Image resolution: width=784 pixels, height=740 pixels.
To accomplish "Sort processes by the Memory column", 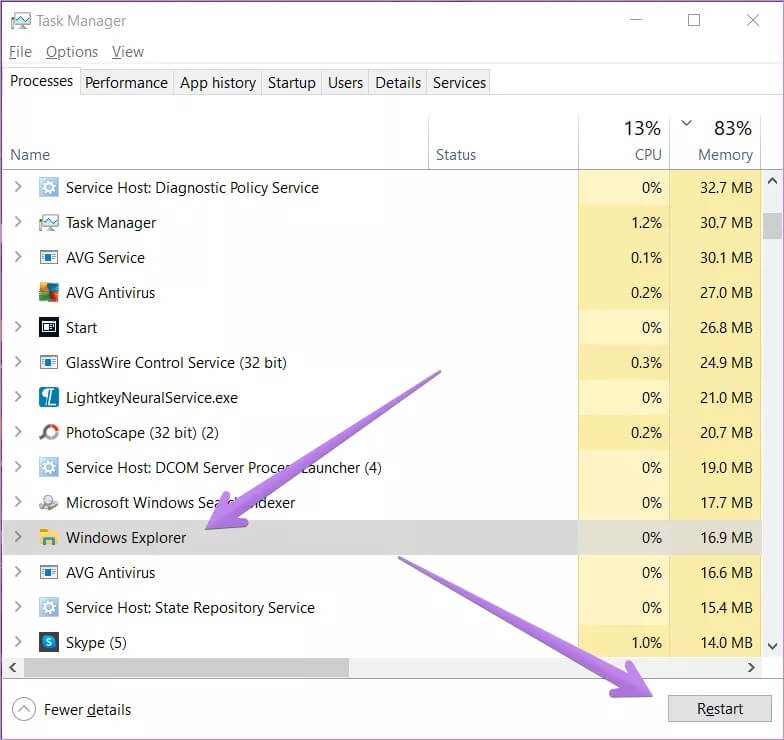I will (715, 142).
